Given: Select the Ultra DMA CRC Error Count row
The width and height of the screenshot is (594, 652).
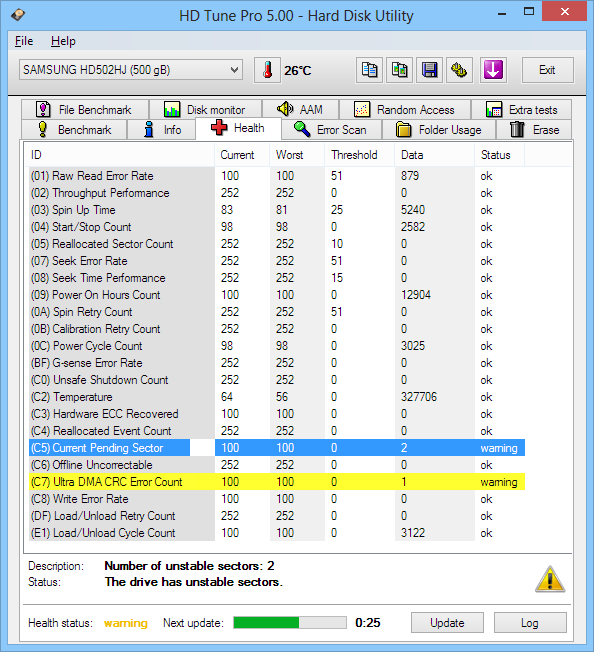Looking at the screenshot, I should click(x=277, y=482).
